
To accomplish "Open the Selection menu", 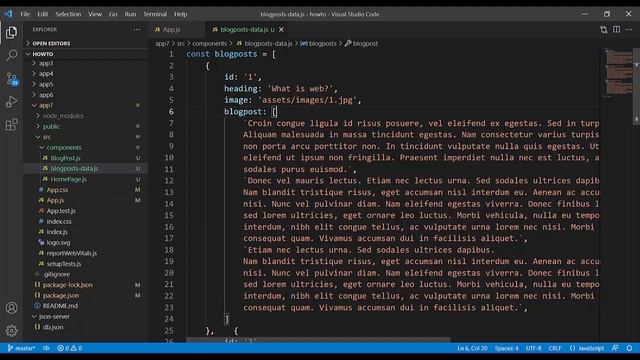I will tap(68, 14).
